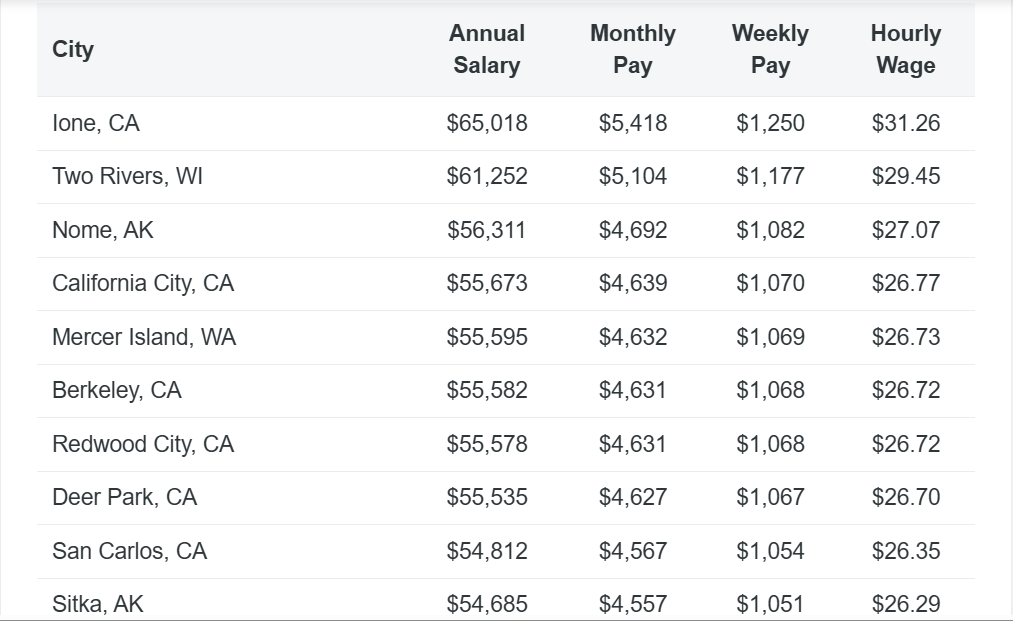Select the $54,812 annual salary cell
Screen dimensions: 1013x621
pyautogui.click(x=486, y=551)
